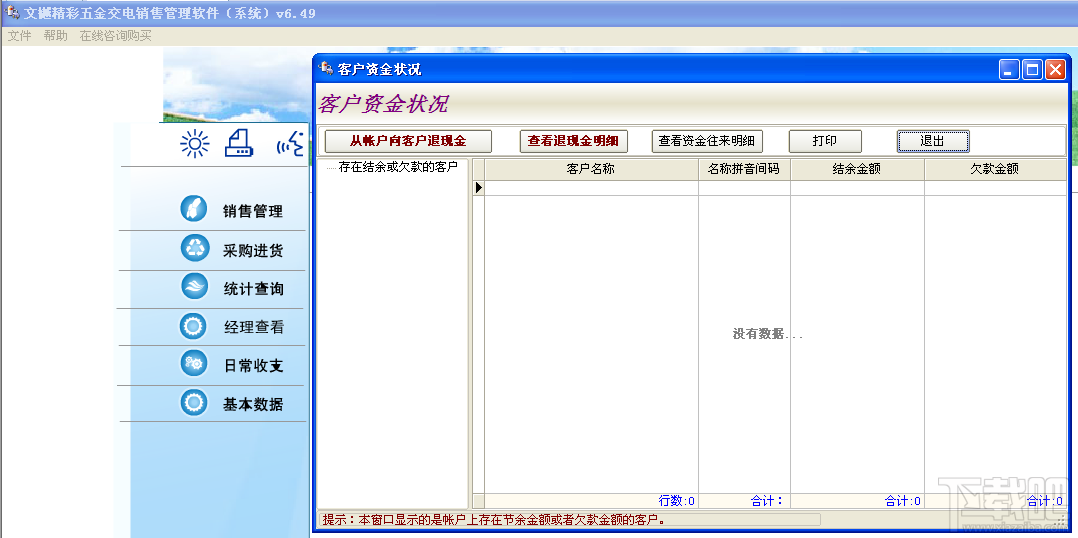Click 查看资金往来明细 button
1078x538 pixels.
(707, 141)
